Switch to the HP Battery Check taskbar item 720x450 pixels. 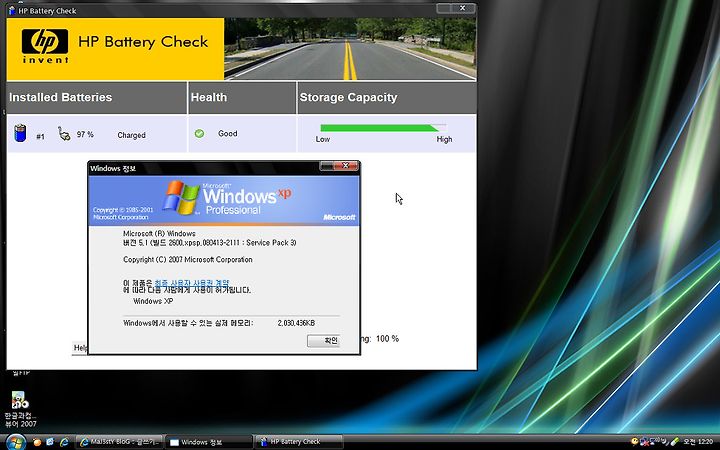pyautogui.click(x=298, y=442)
